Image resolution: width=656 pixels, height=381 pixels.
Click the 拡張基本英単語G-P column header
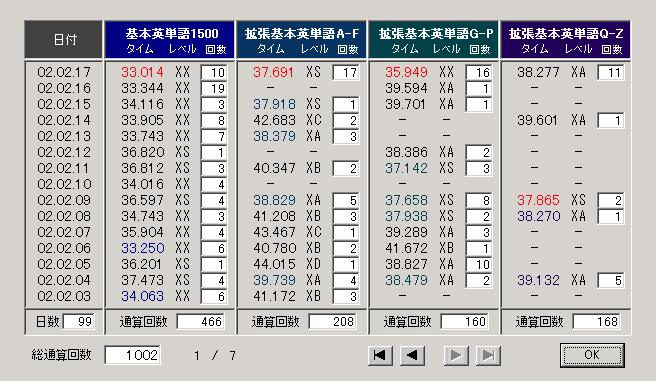coord(434,39)
